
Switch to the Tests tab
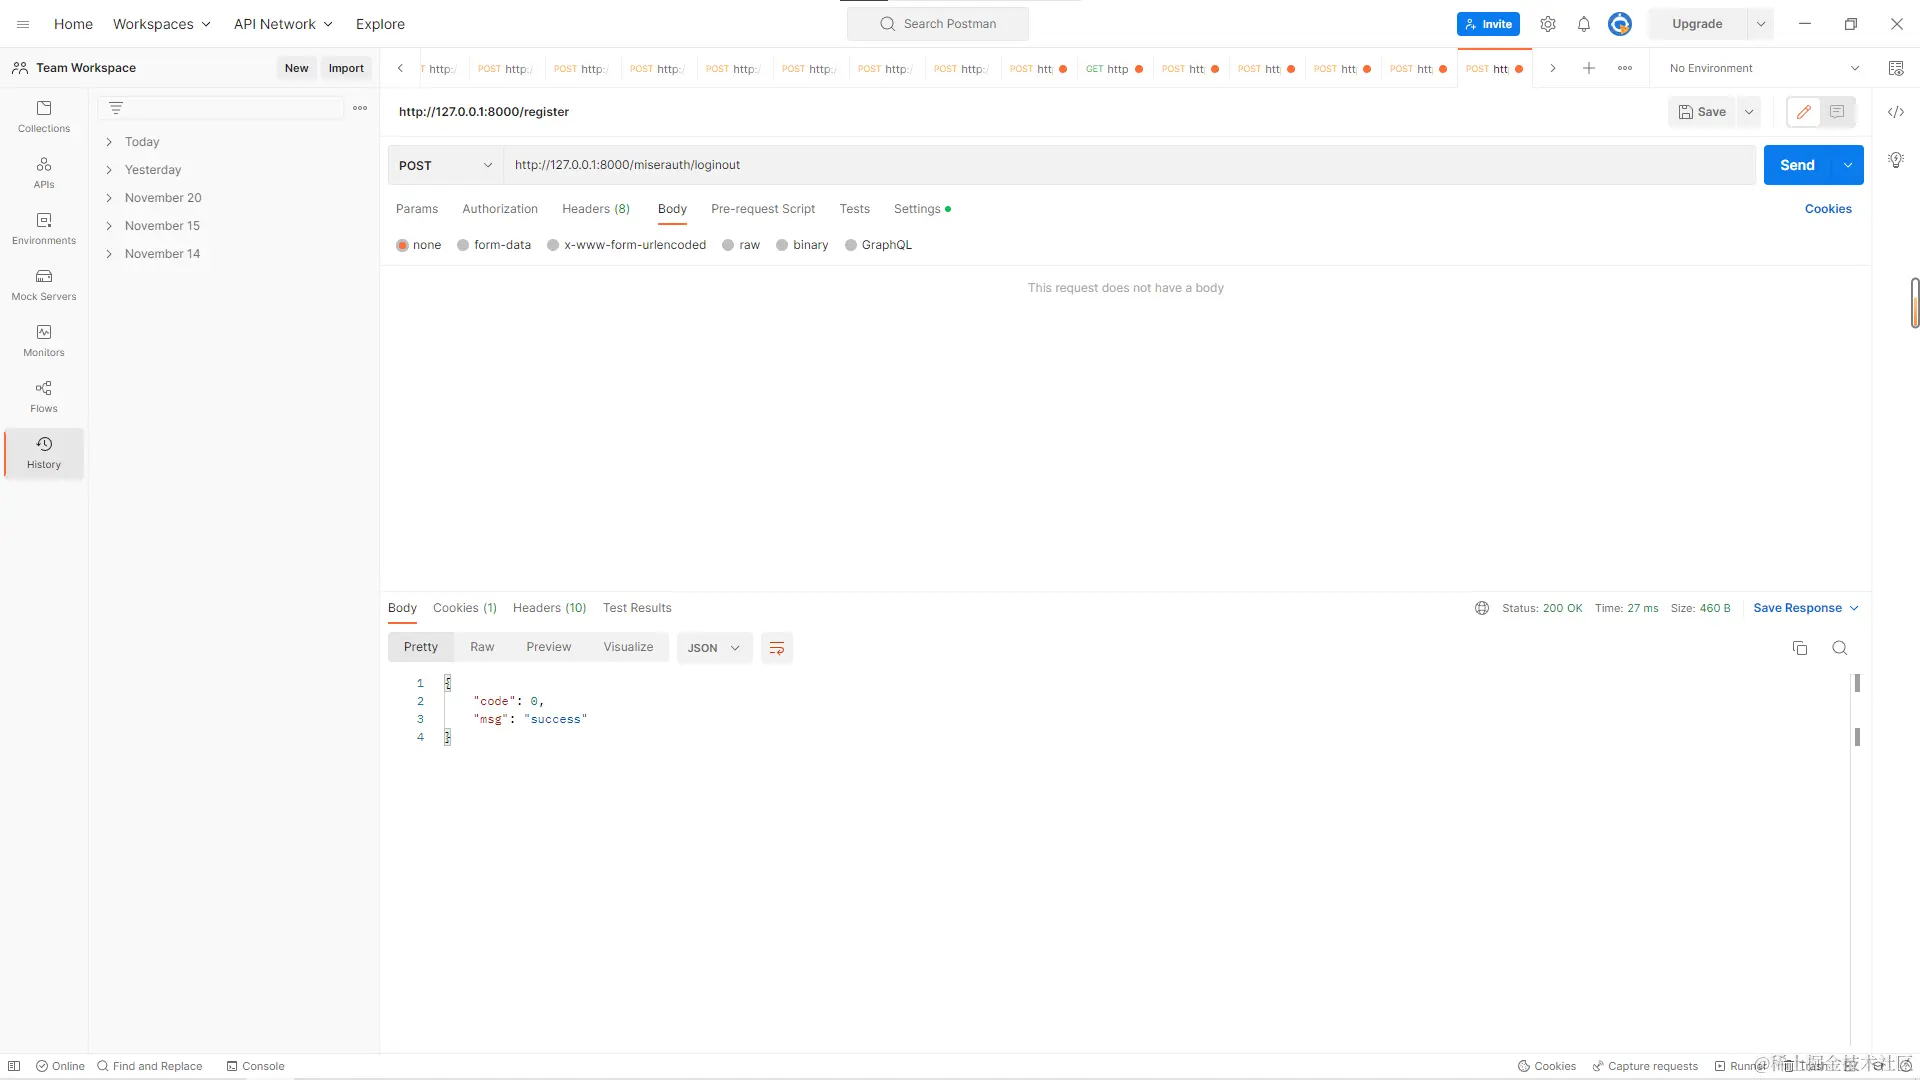click(855, 209)
